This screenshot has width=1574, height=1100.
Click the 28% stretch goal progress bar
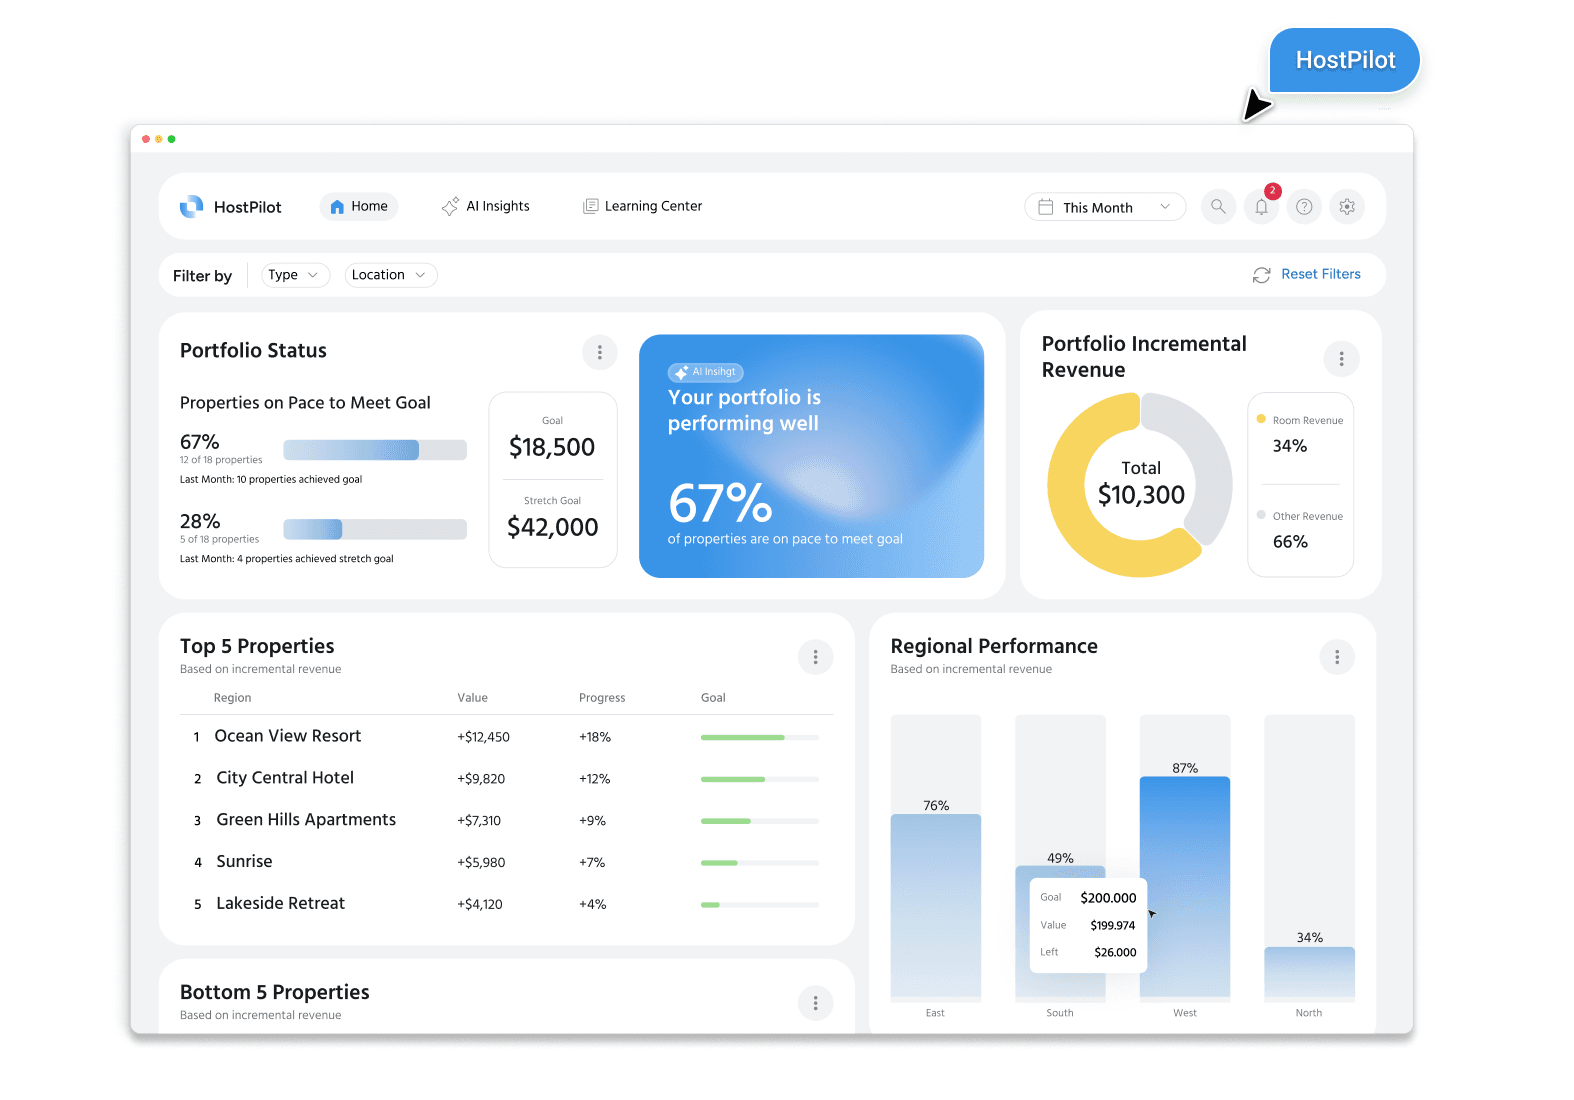click(x=375, y=529)
